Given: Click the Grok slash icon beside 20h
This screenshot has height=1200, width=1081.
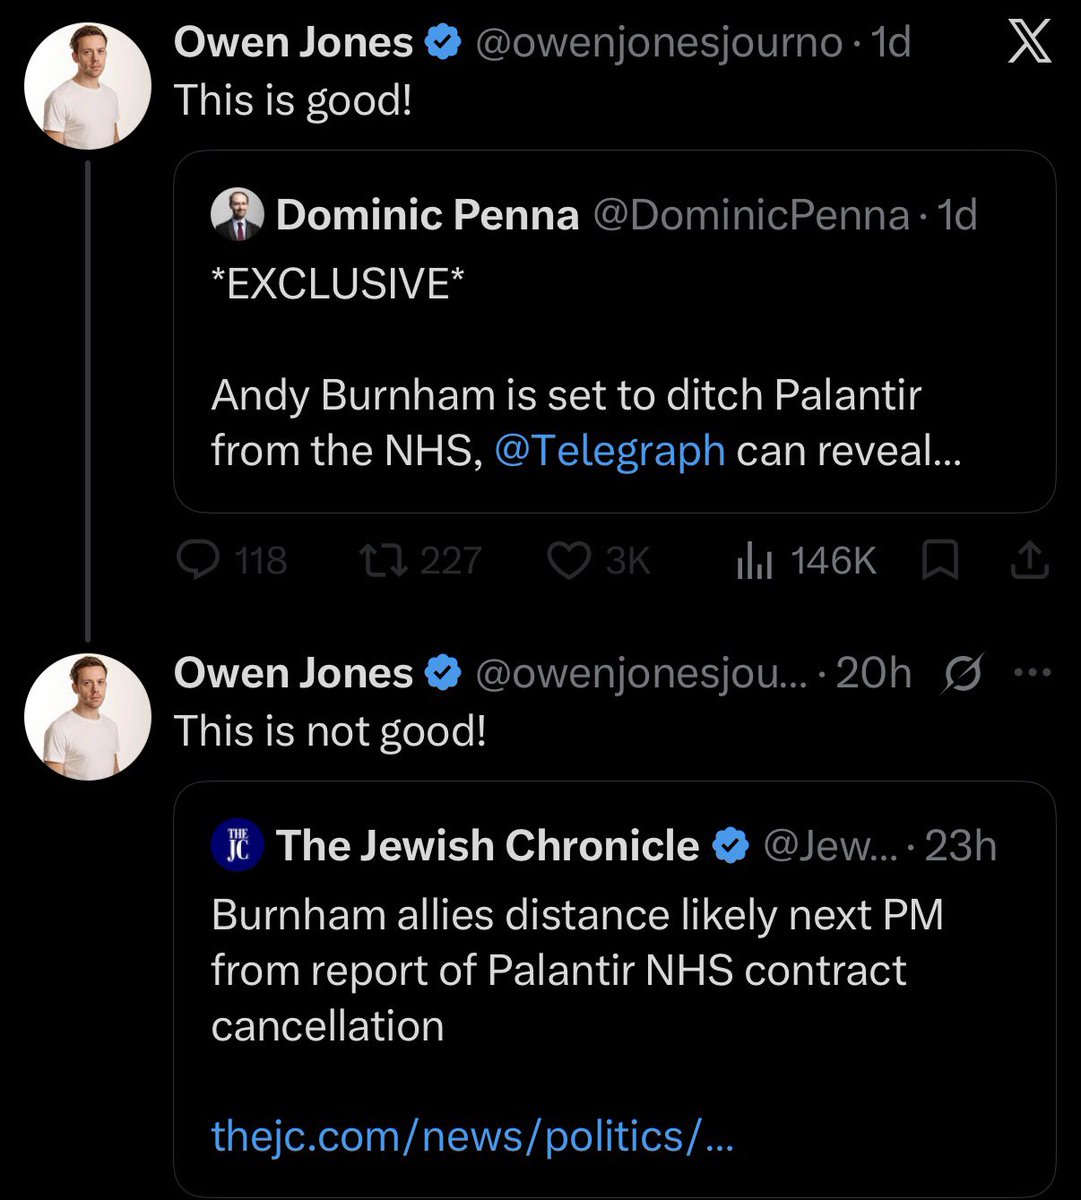Looking at the screenshot, I should tap(961, 673).
